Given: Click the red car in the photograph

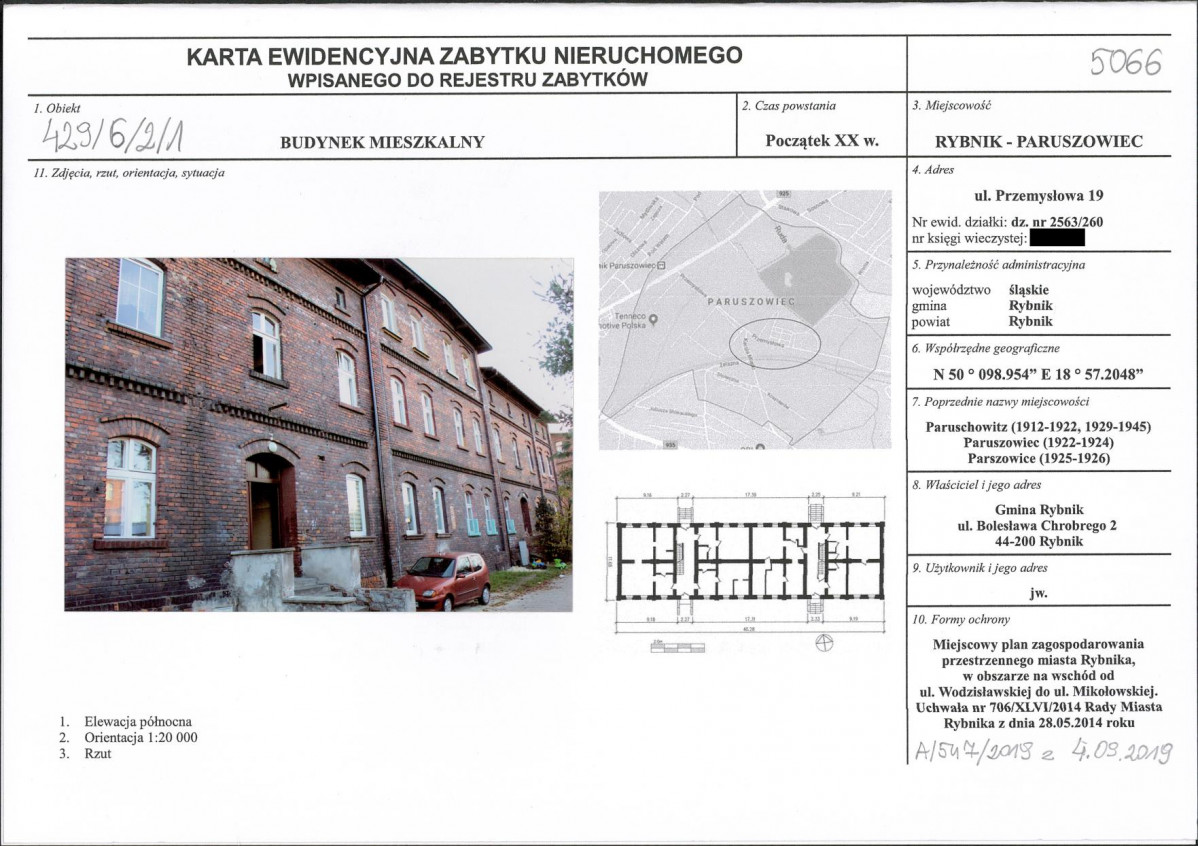Looking at the screenshot, I should (x=443, y=580).
